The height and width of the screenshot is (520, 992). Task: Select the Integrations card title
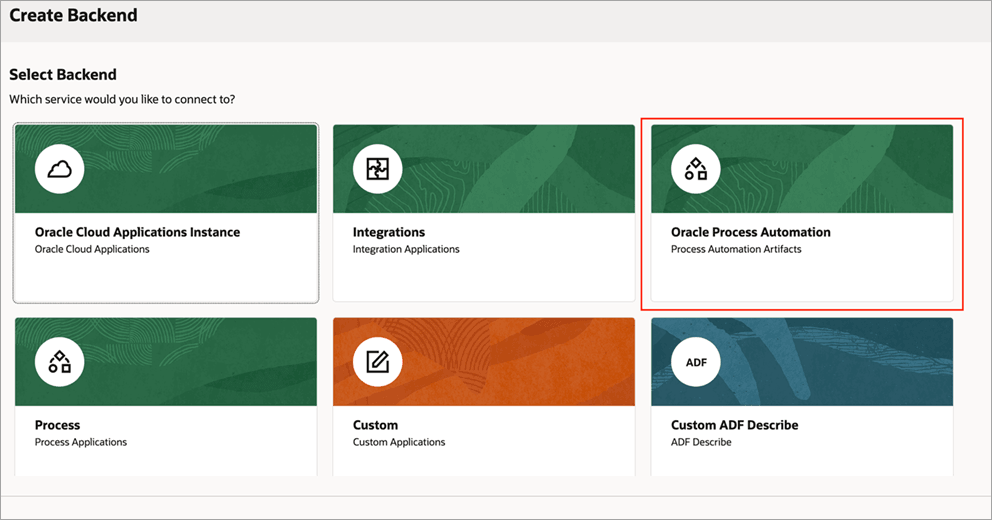coord(389,232)
